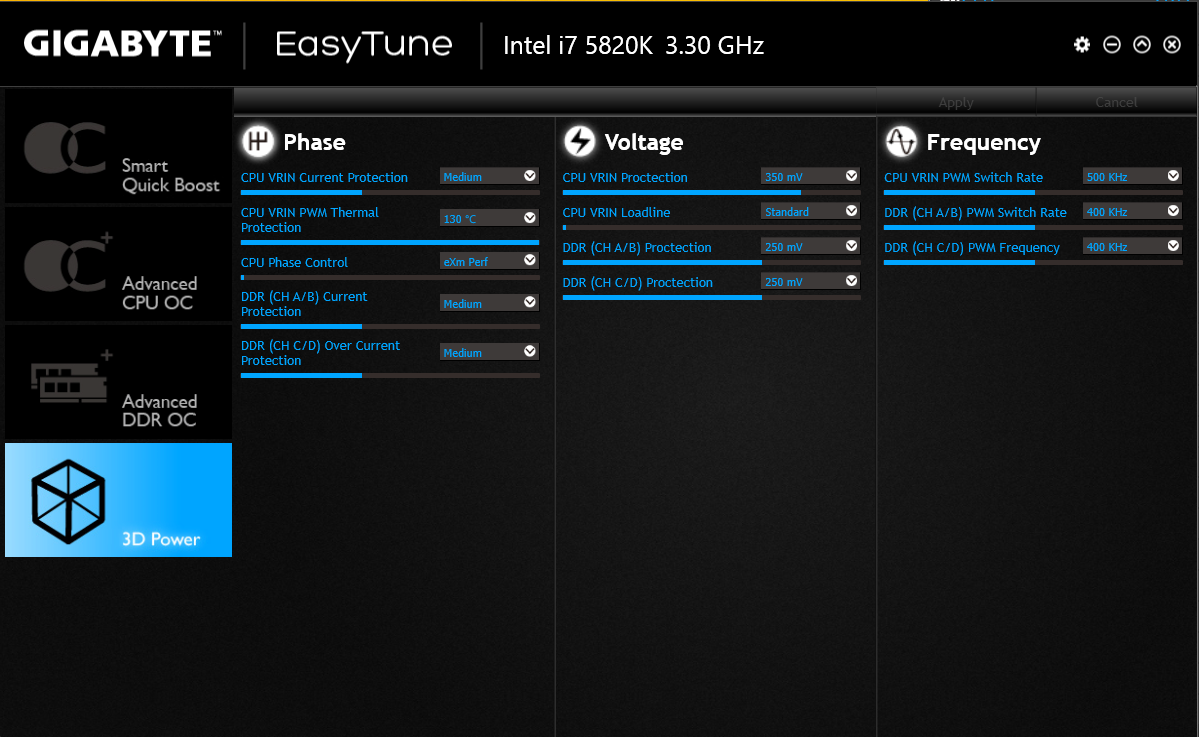Switch to Advanced DDR OC tab
The width and height of the screenshot is (1199, 737).
pos(119,381)
